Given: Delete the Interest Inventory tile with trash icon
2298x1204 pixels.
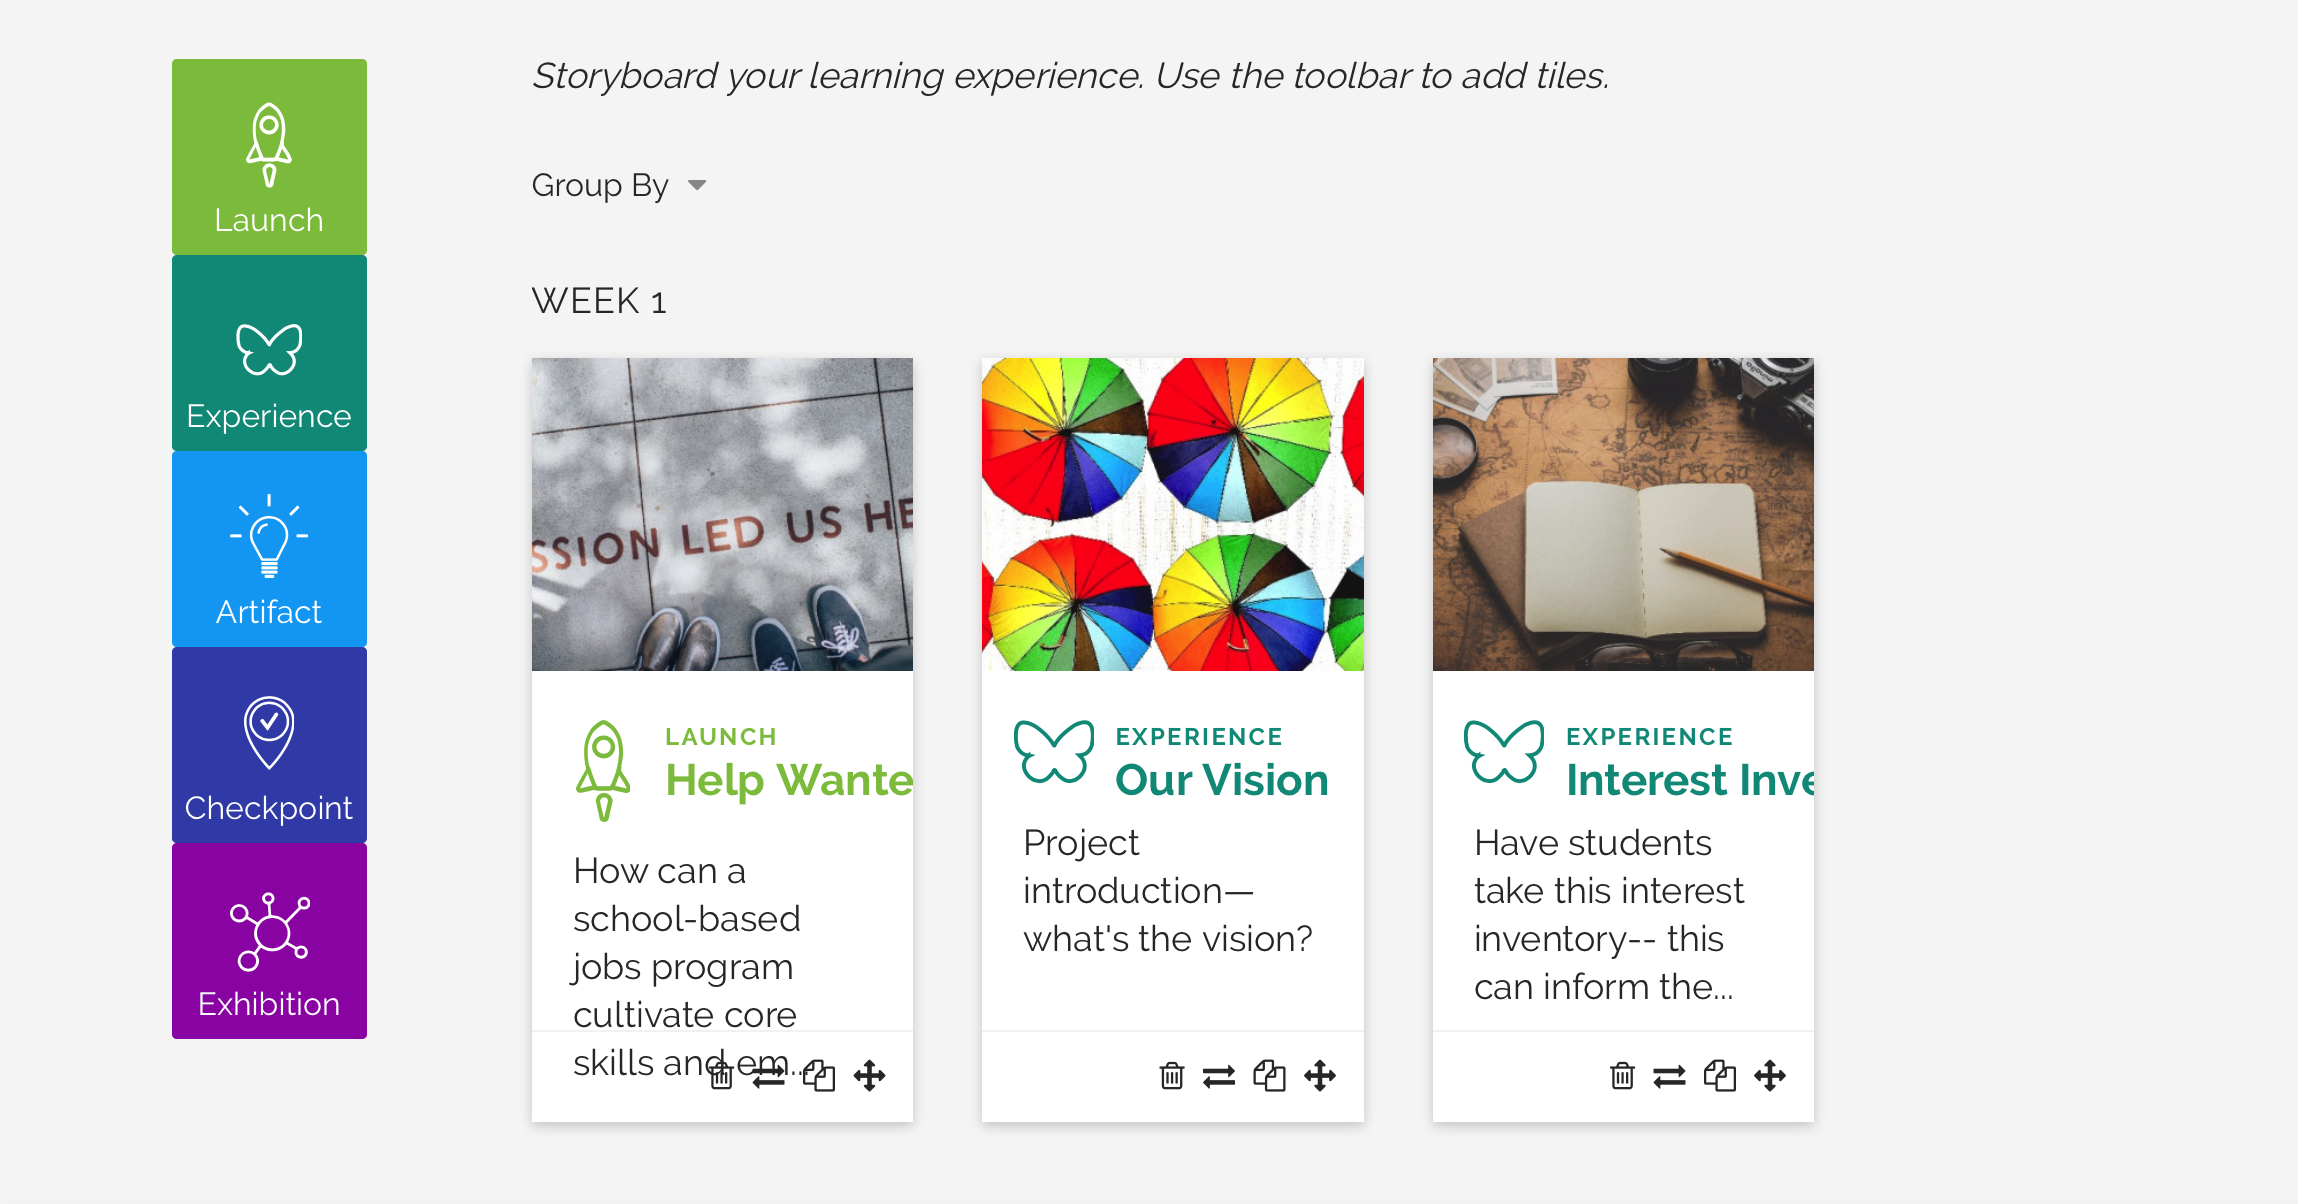Looking at the screenshot, I should [1622, 1076].
